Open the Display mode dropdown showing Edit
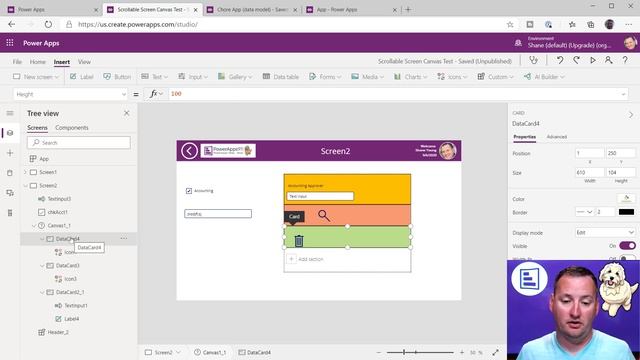The height and width of the screenshot is (360, 640). tap(605, 232)
